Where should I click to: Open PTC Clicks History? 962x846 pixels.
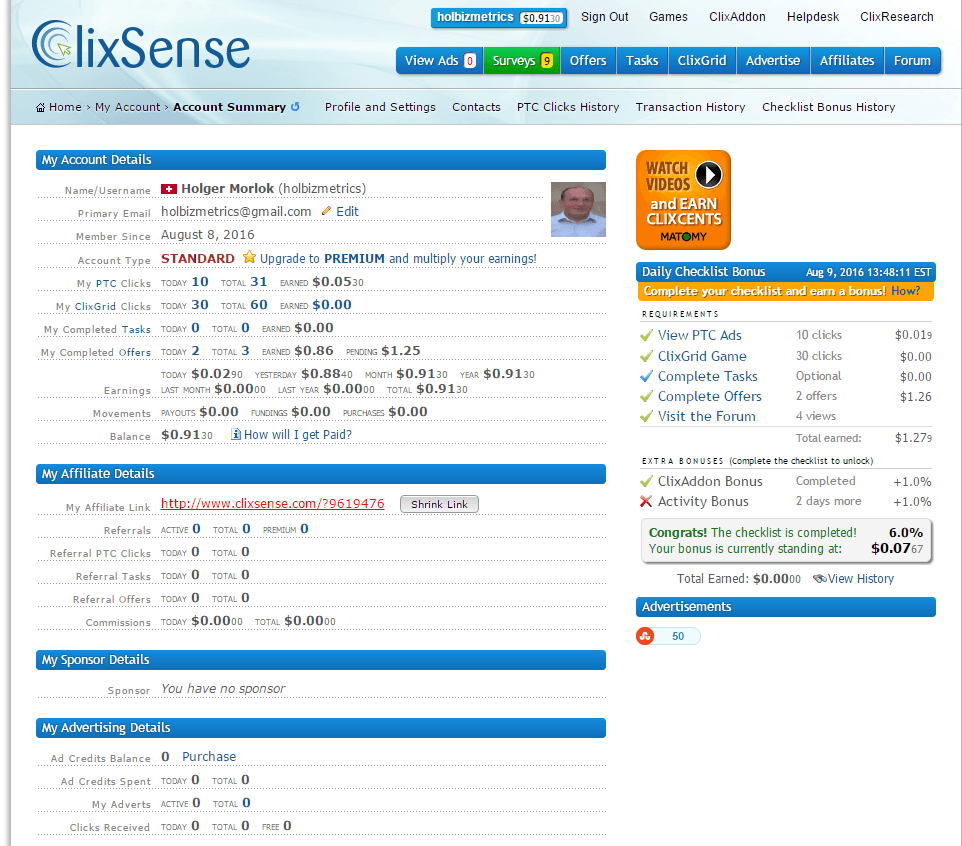tap(568, 107)
